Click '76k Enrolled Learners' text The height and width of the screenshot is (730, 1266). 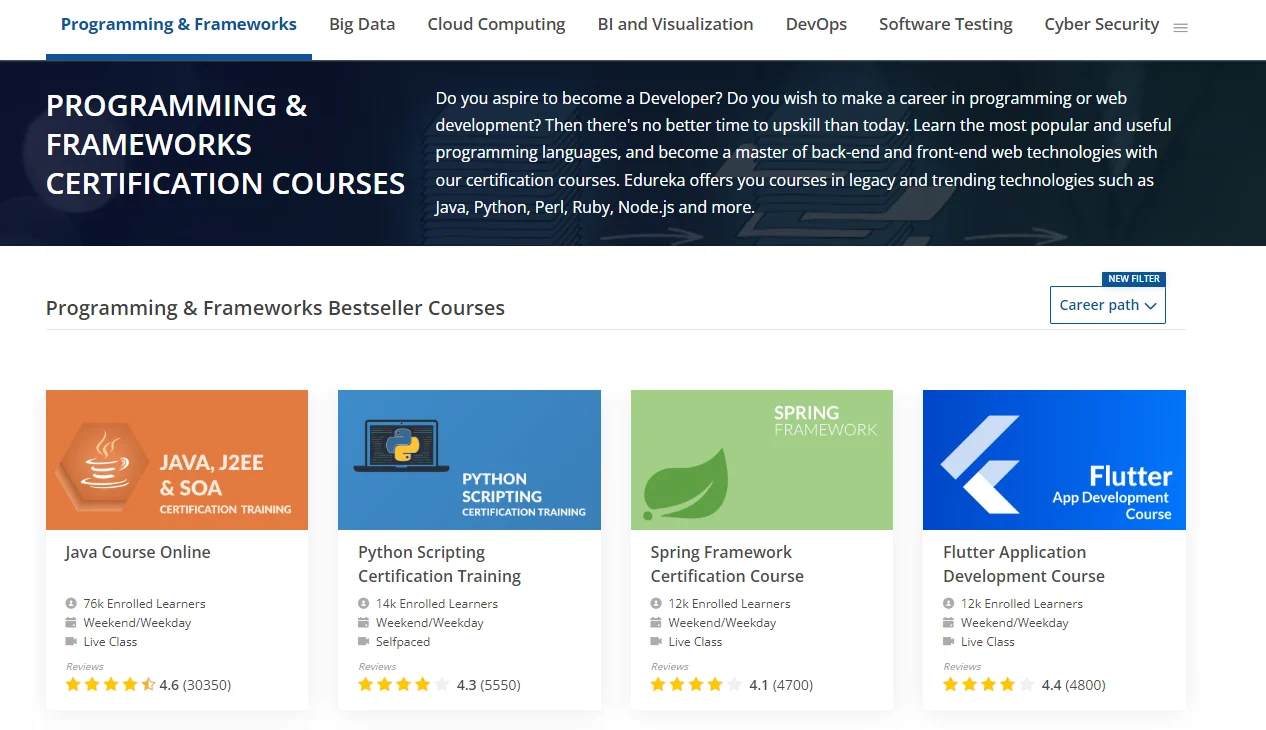point(144,604)
